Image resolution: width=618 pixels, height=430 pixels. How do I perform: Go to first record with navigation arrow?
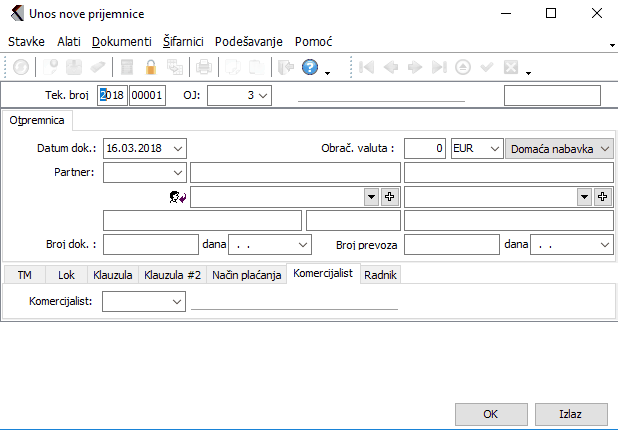click(x=367, y=68)
